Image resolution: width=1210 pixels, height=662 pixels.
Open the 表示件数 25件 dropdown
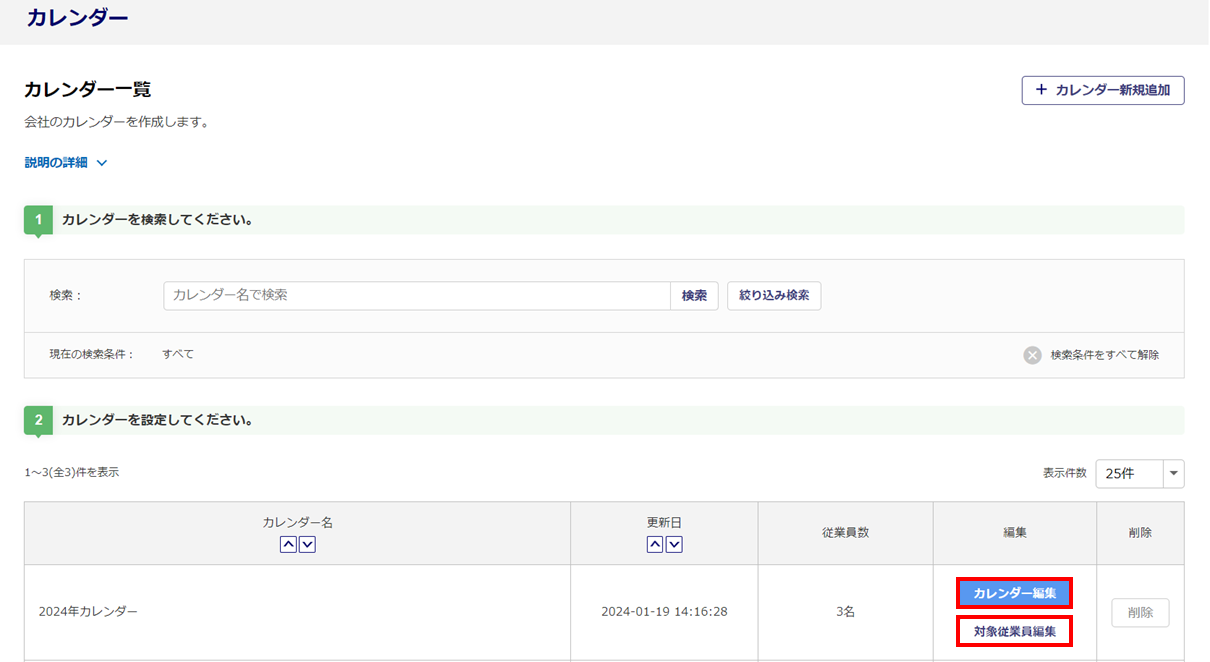(1139, 474)
